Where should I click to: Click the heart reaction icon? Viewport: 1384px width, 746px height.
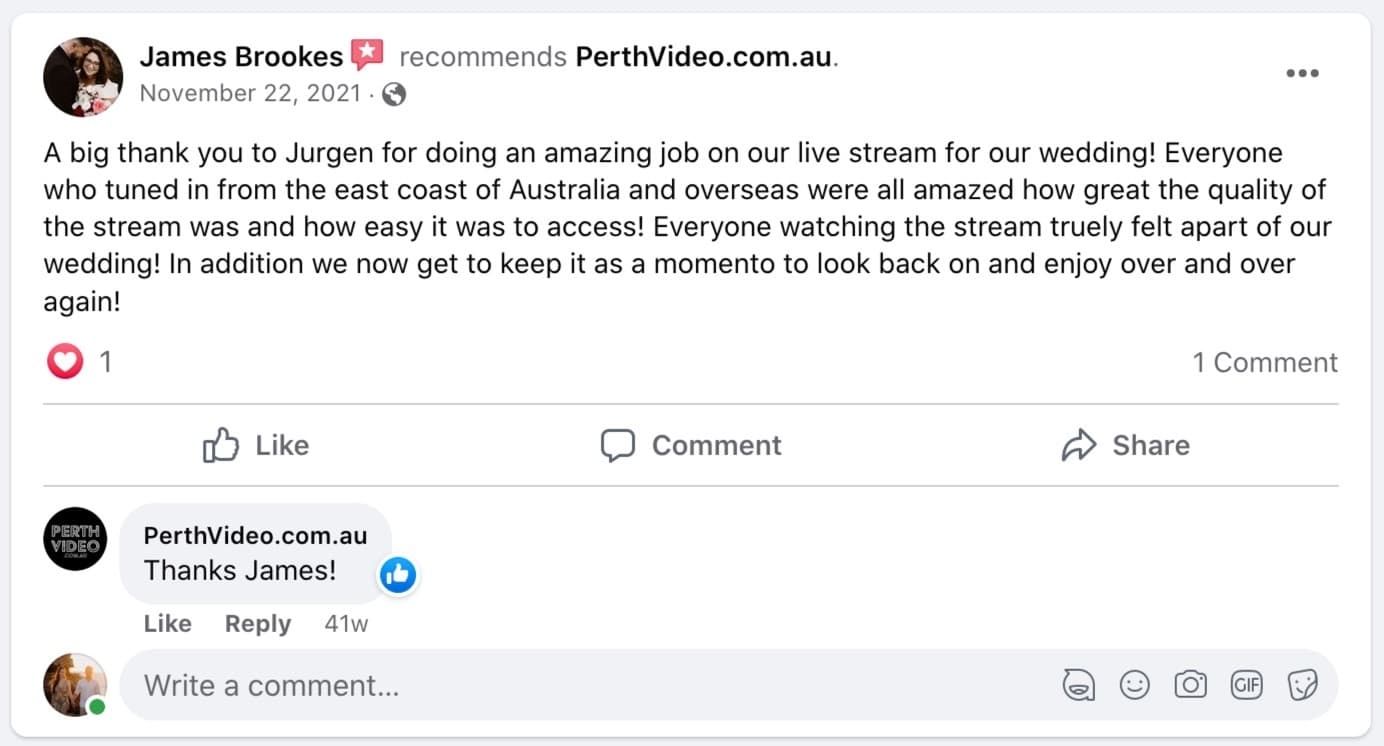[65, 362]
